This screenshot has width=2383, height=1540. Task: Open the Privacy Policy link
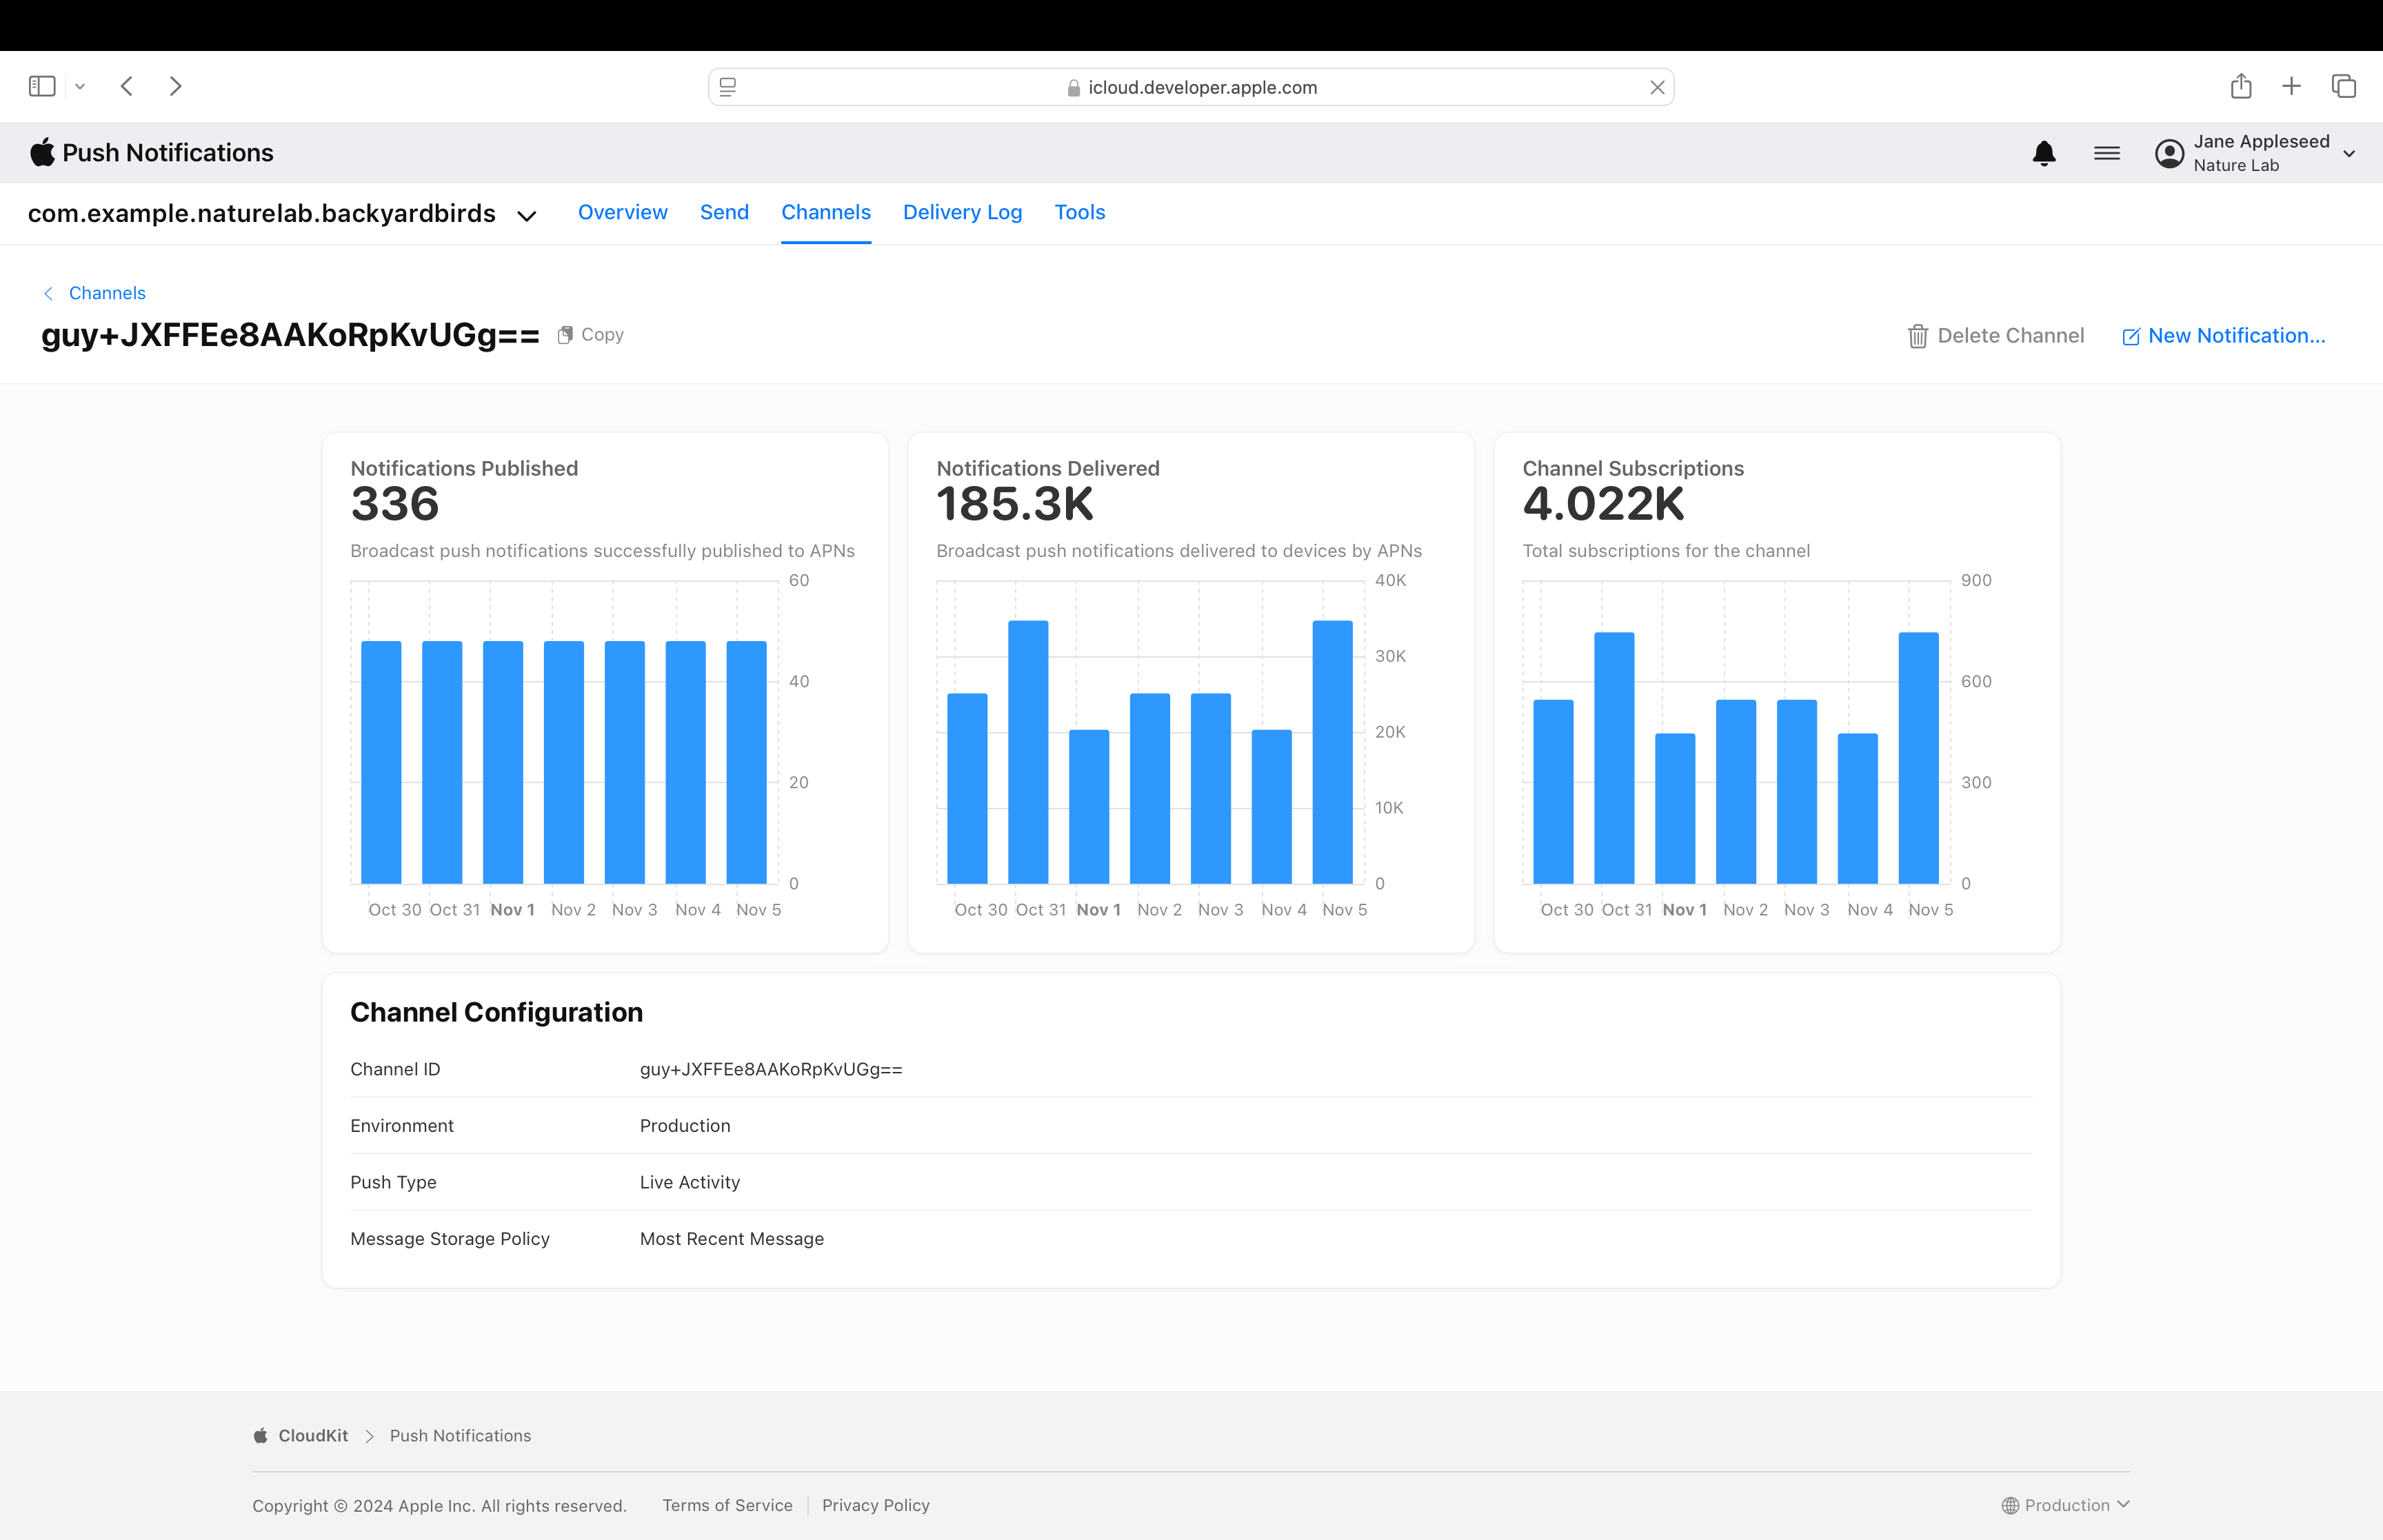(x=875, y=1505)
